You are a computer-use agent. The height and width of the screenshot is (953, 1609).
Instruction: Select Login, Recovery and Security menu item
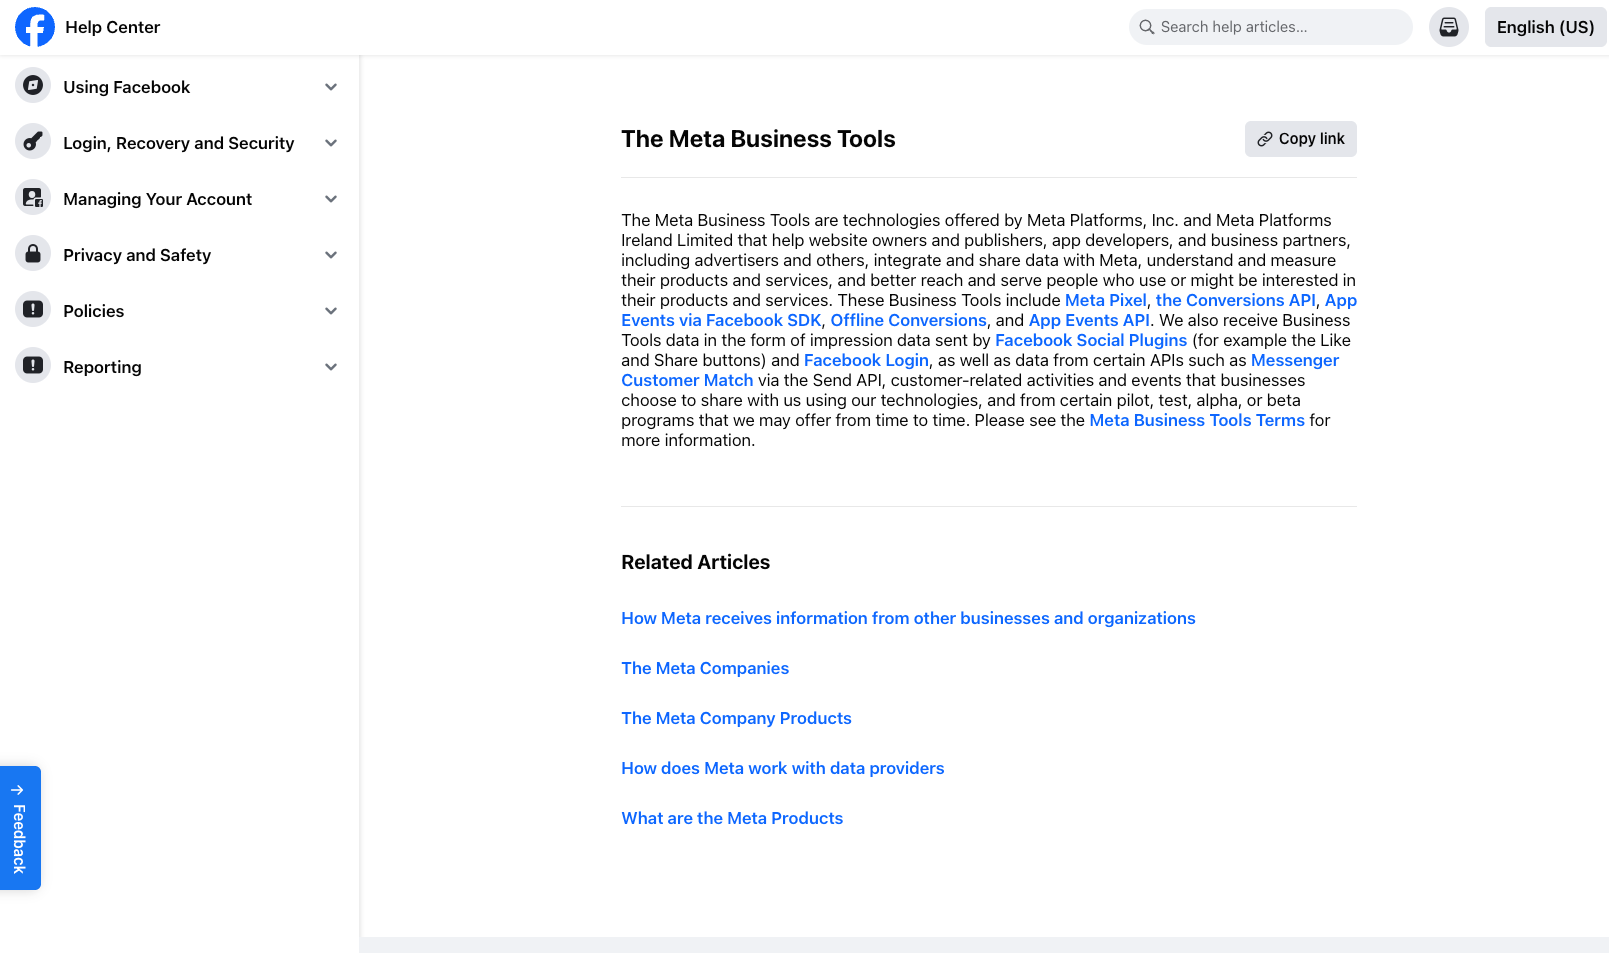click(179, 143)
